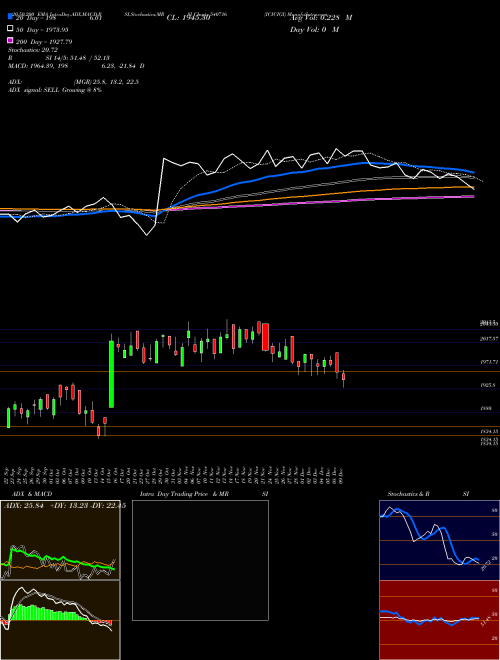Click the 'Stochastics: 20.72' readout
Viewport: 500px width, 660px height.
33,50
